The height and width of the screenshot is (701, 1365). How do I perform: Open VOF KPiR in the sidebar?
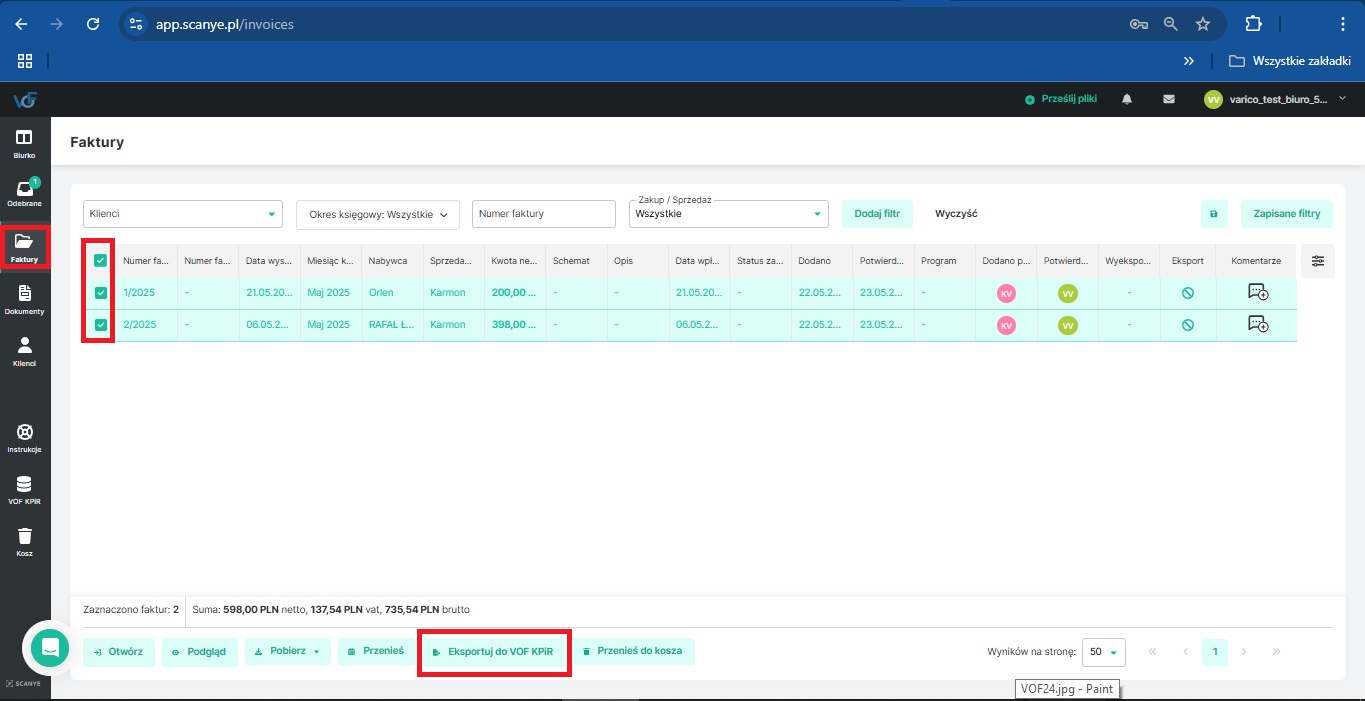[x=25, y=490]
